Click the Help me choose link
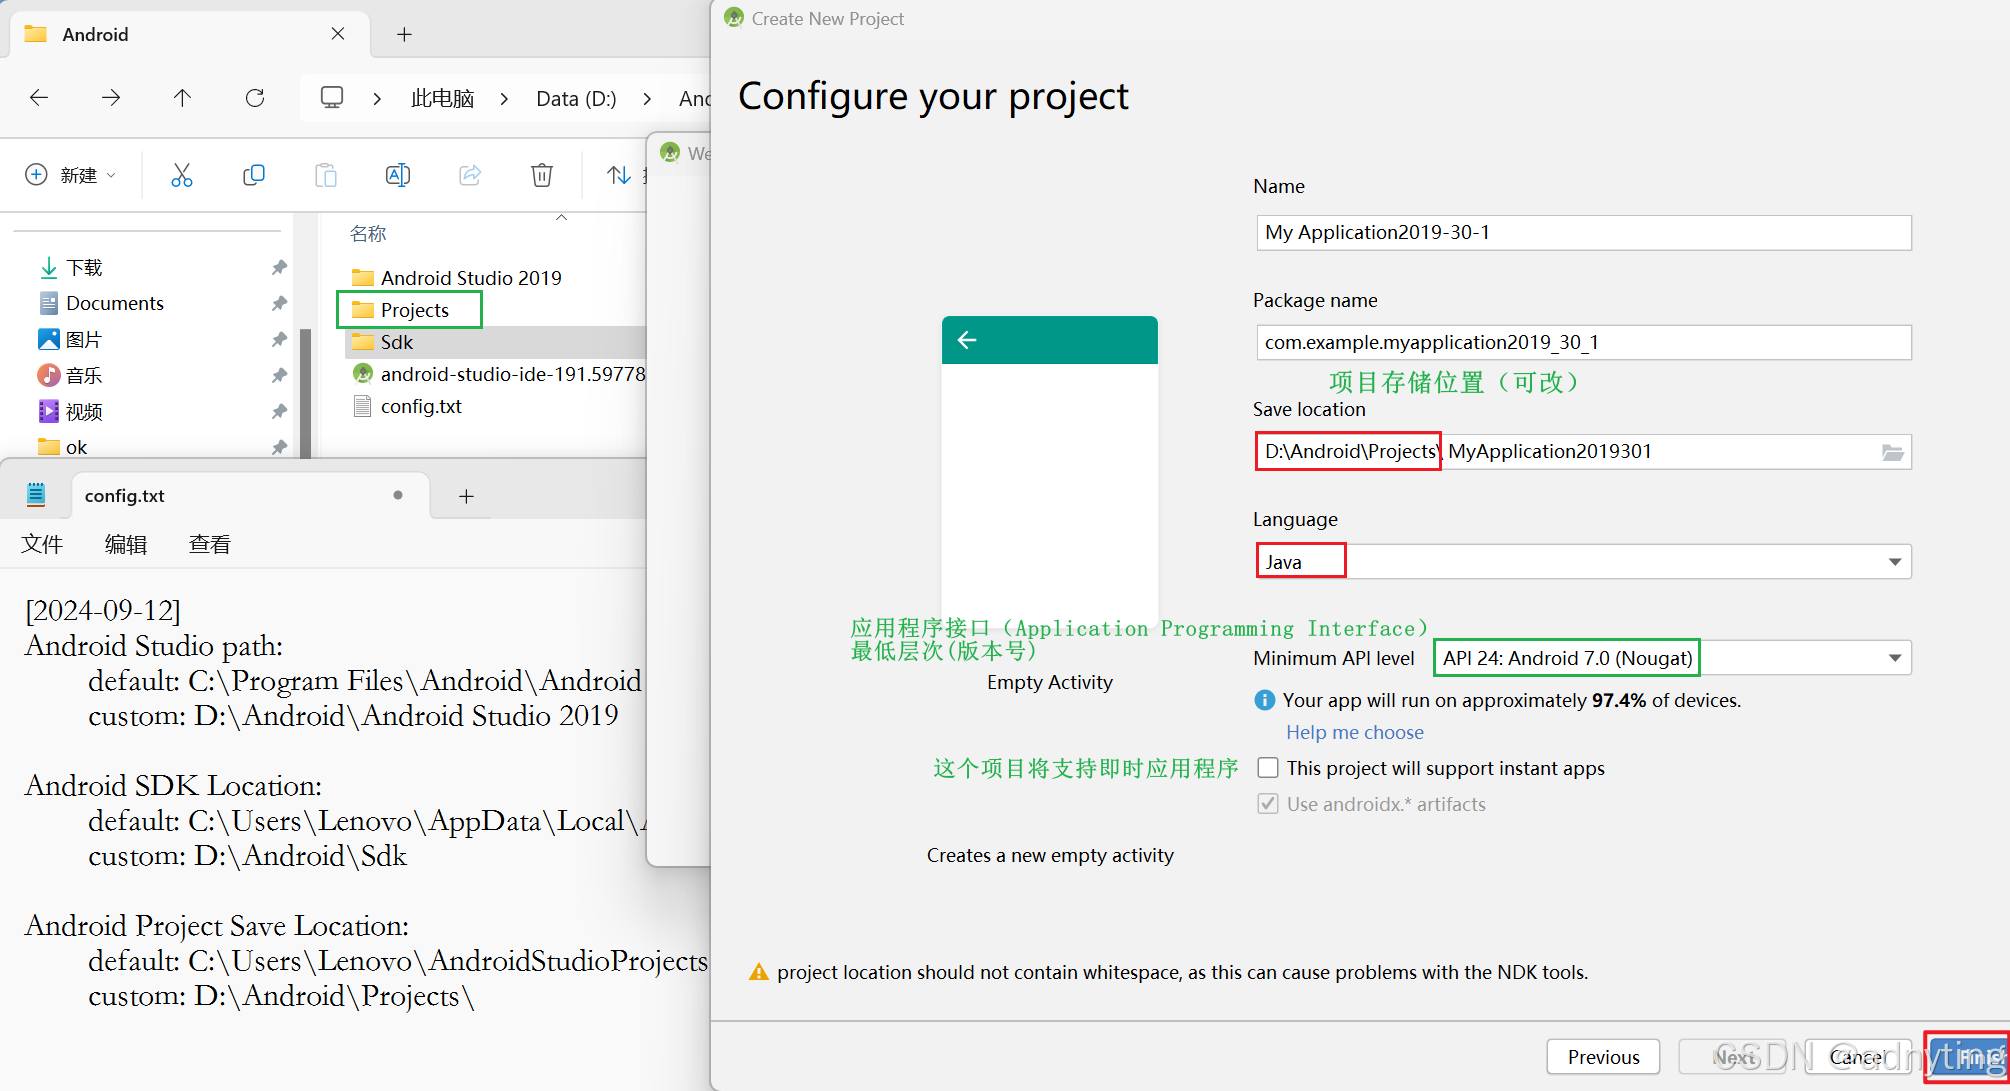 click(1354, 732)
